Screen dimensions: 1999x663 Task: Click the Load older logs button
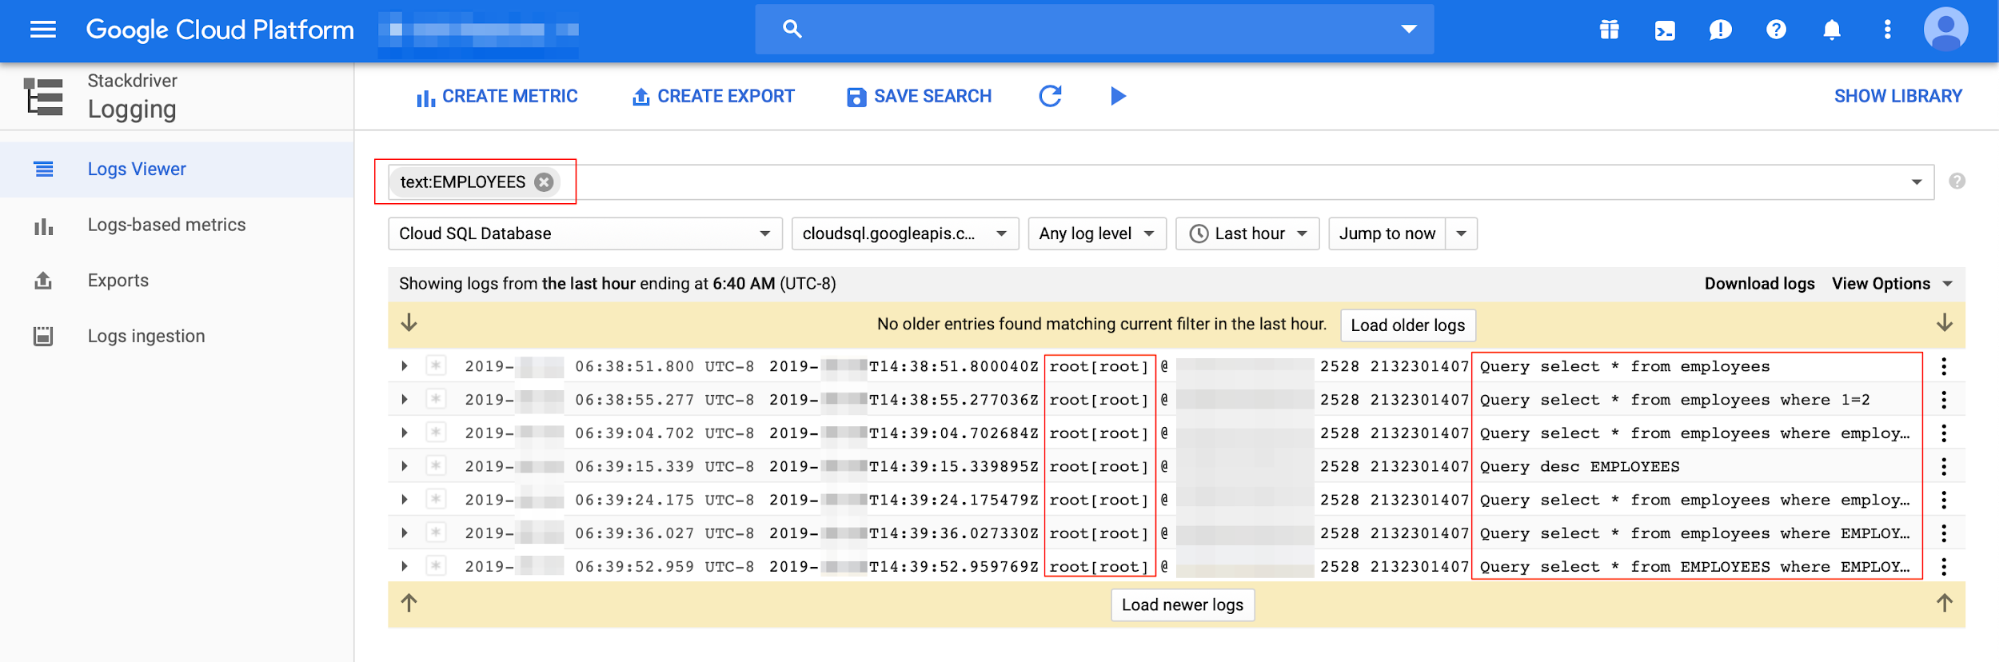coord(1407,325)
